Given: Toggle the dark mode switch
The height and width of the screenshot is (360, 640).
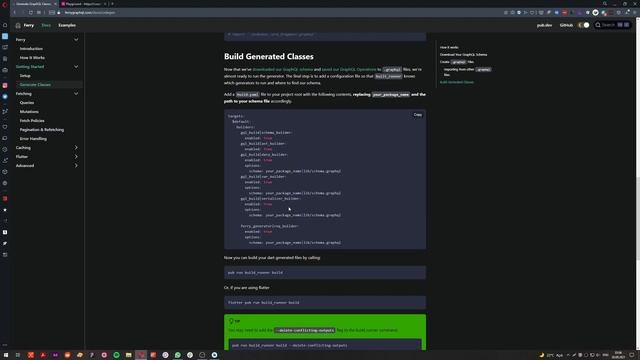Looking at the screenshot, I should click(x=584, y=25).
